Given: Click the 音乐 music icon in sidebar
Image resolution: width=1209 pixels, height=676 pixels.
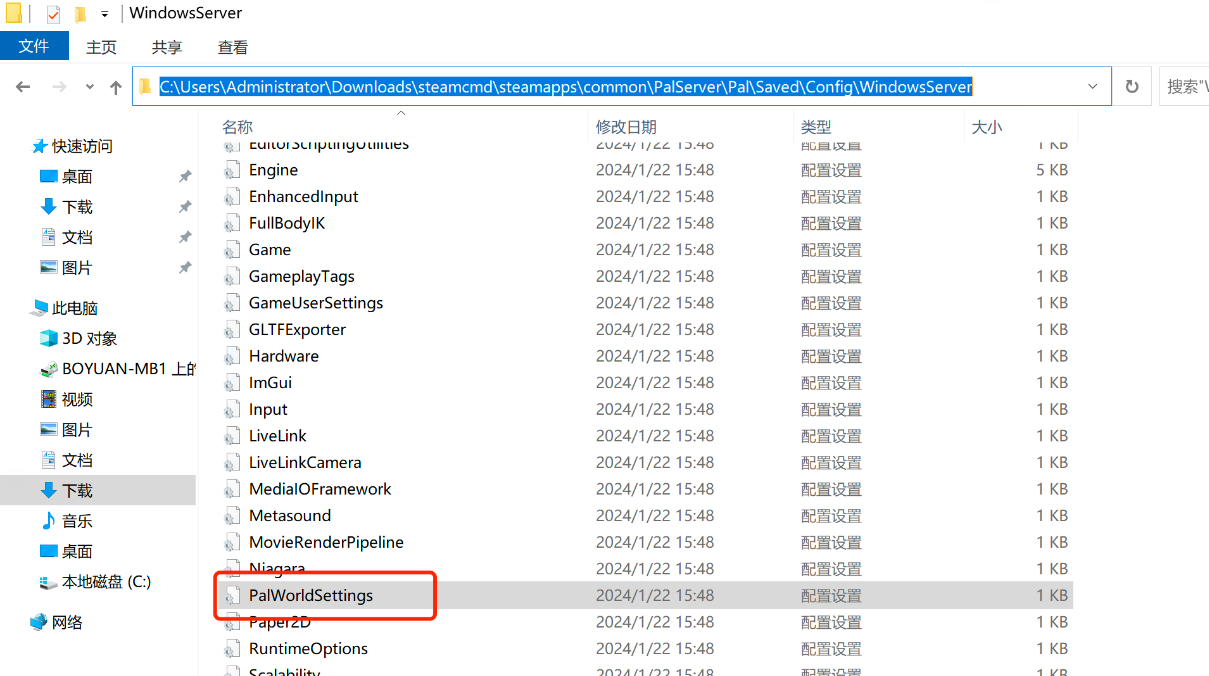Looking at the screenshot, I should (x=48, y=521).
